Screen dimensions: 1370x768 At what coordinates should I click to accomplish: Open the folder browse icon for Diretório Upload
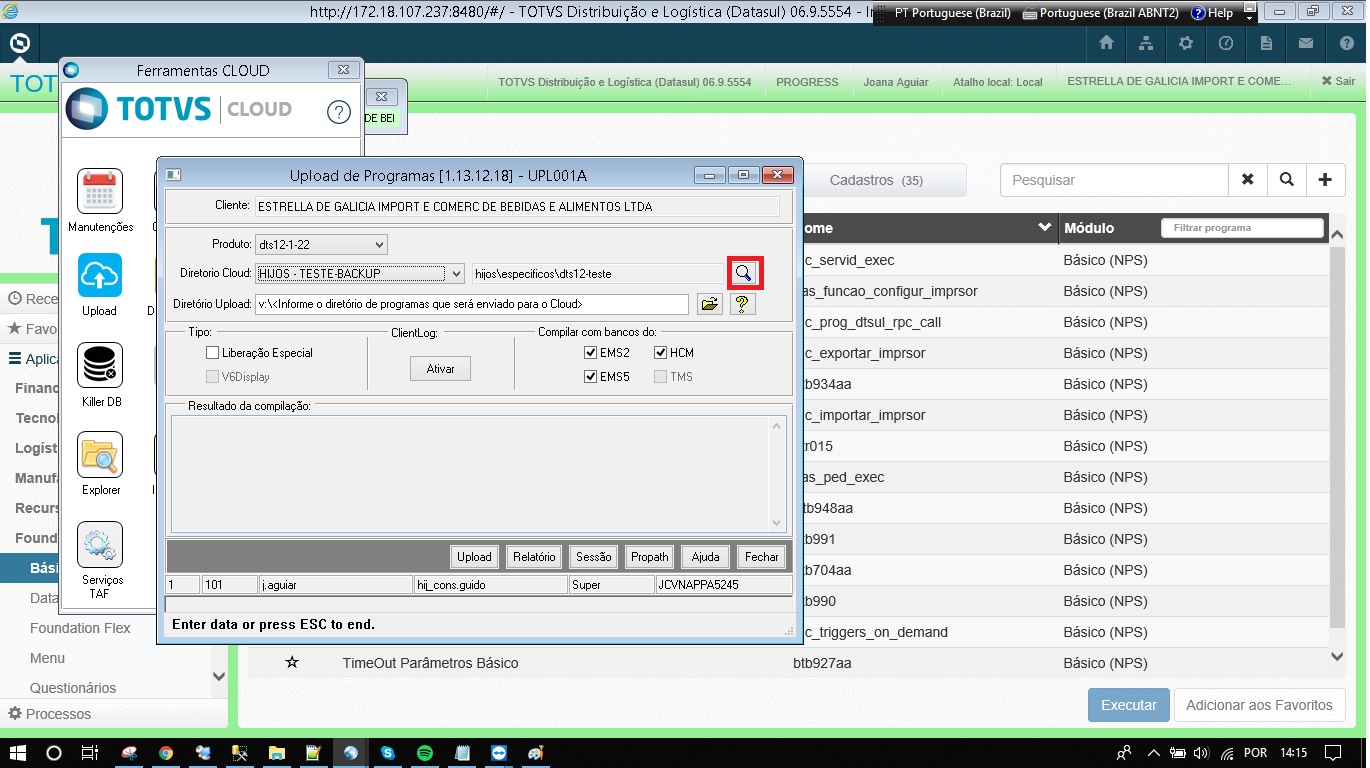point(709,304)
